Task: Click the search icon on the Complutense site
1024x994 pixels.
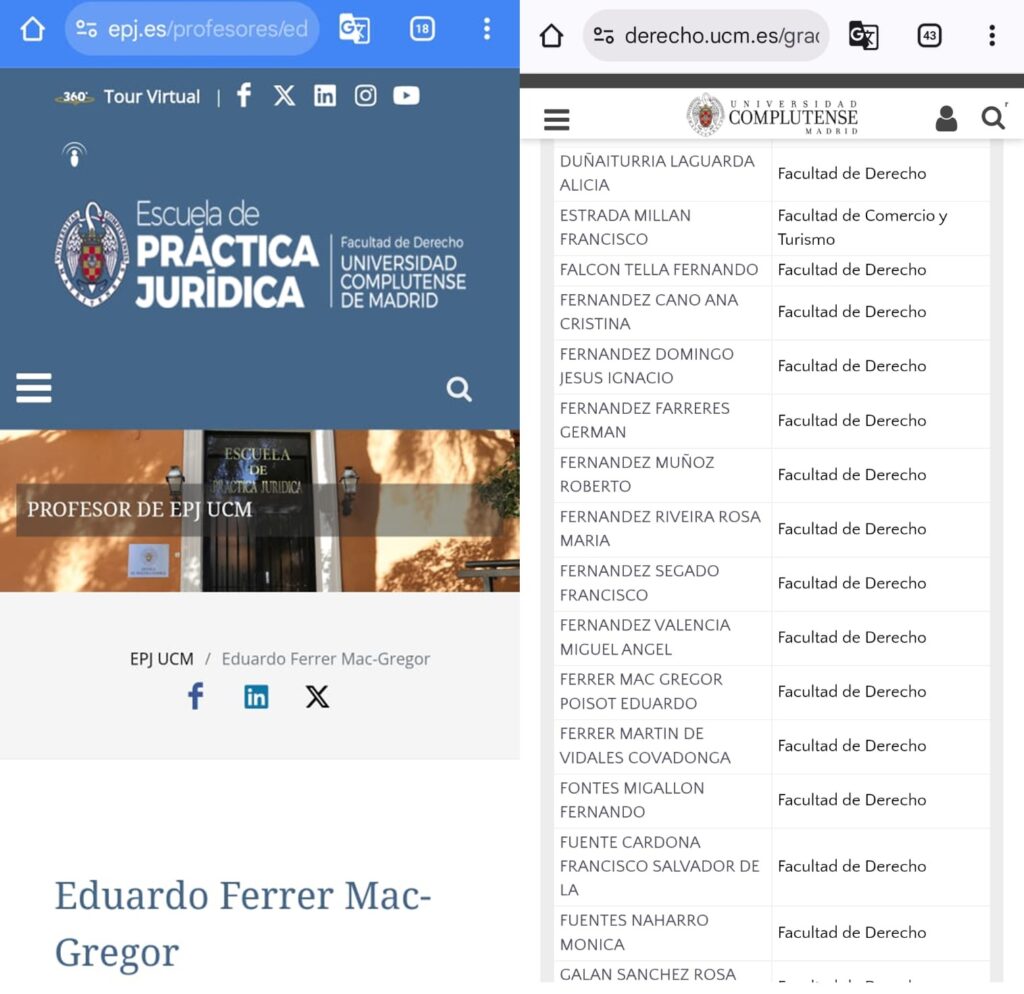Action: point(993,118)
